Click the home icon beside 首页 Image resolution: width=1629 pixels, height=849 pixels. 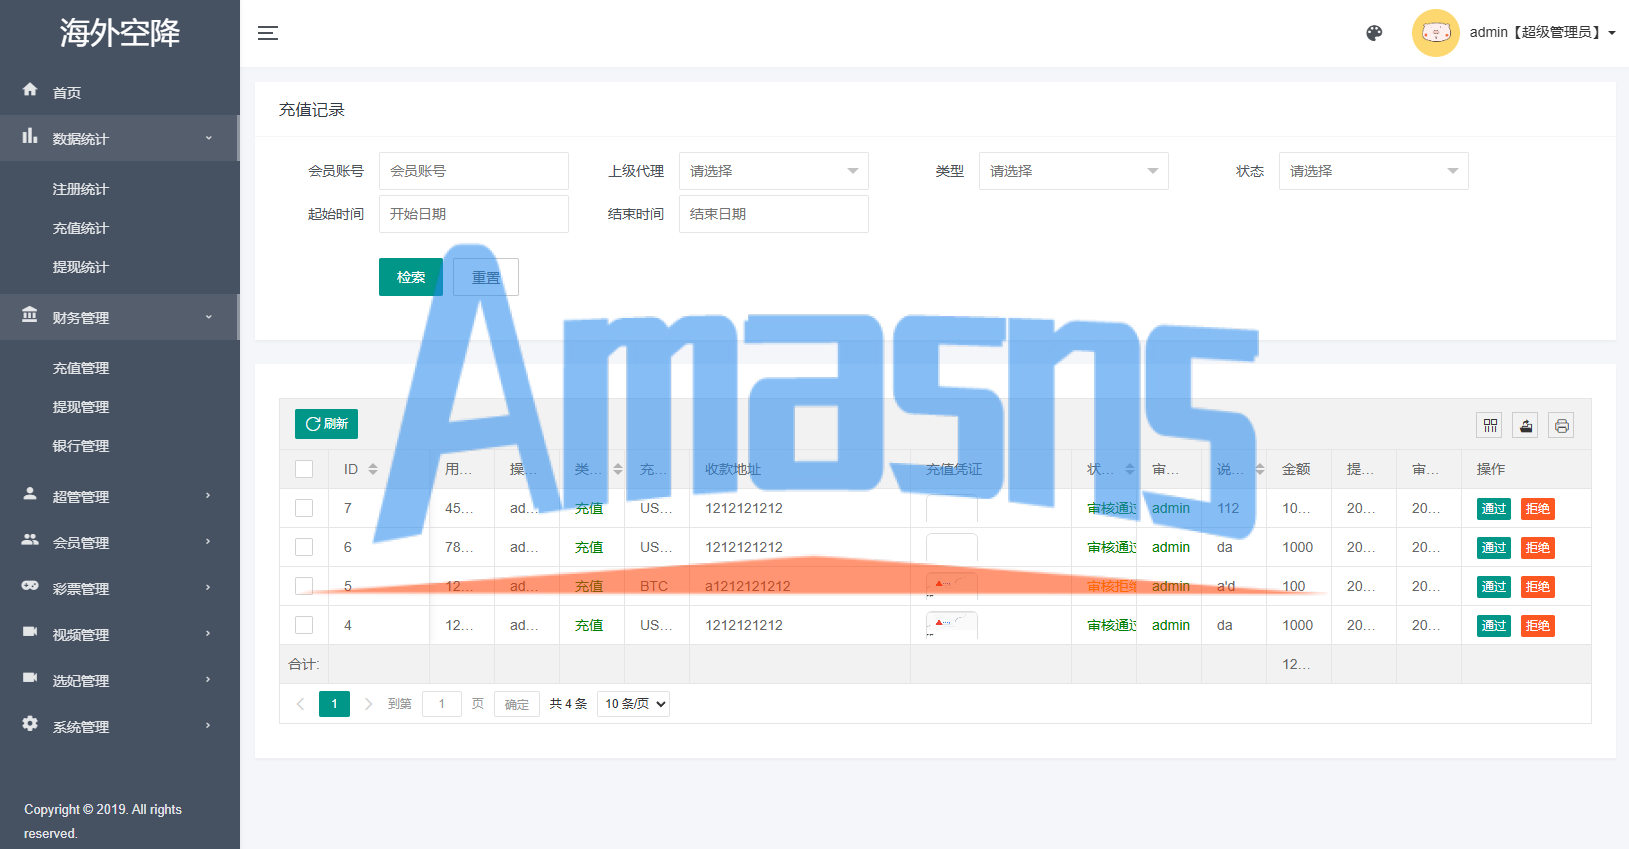(x=30, y=90)
